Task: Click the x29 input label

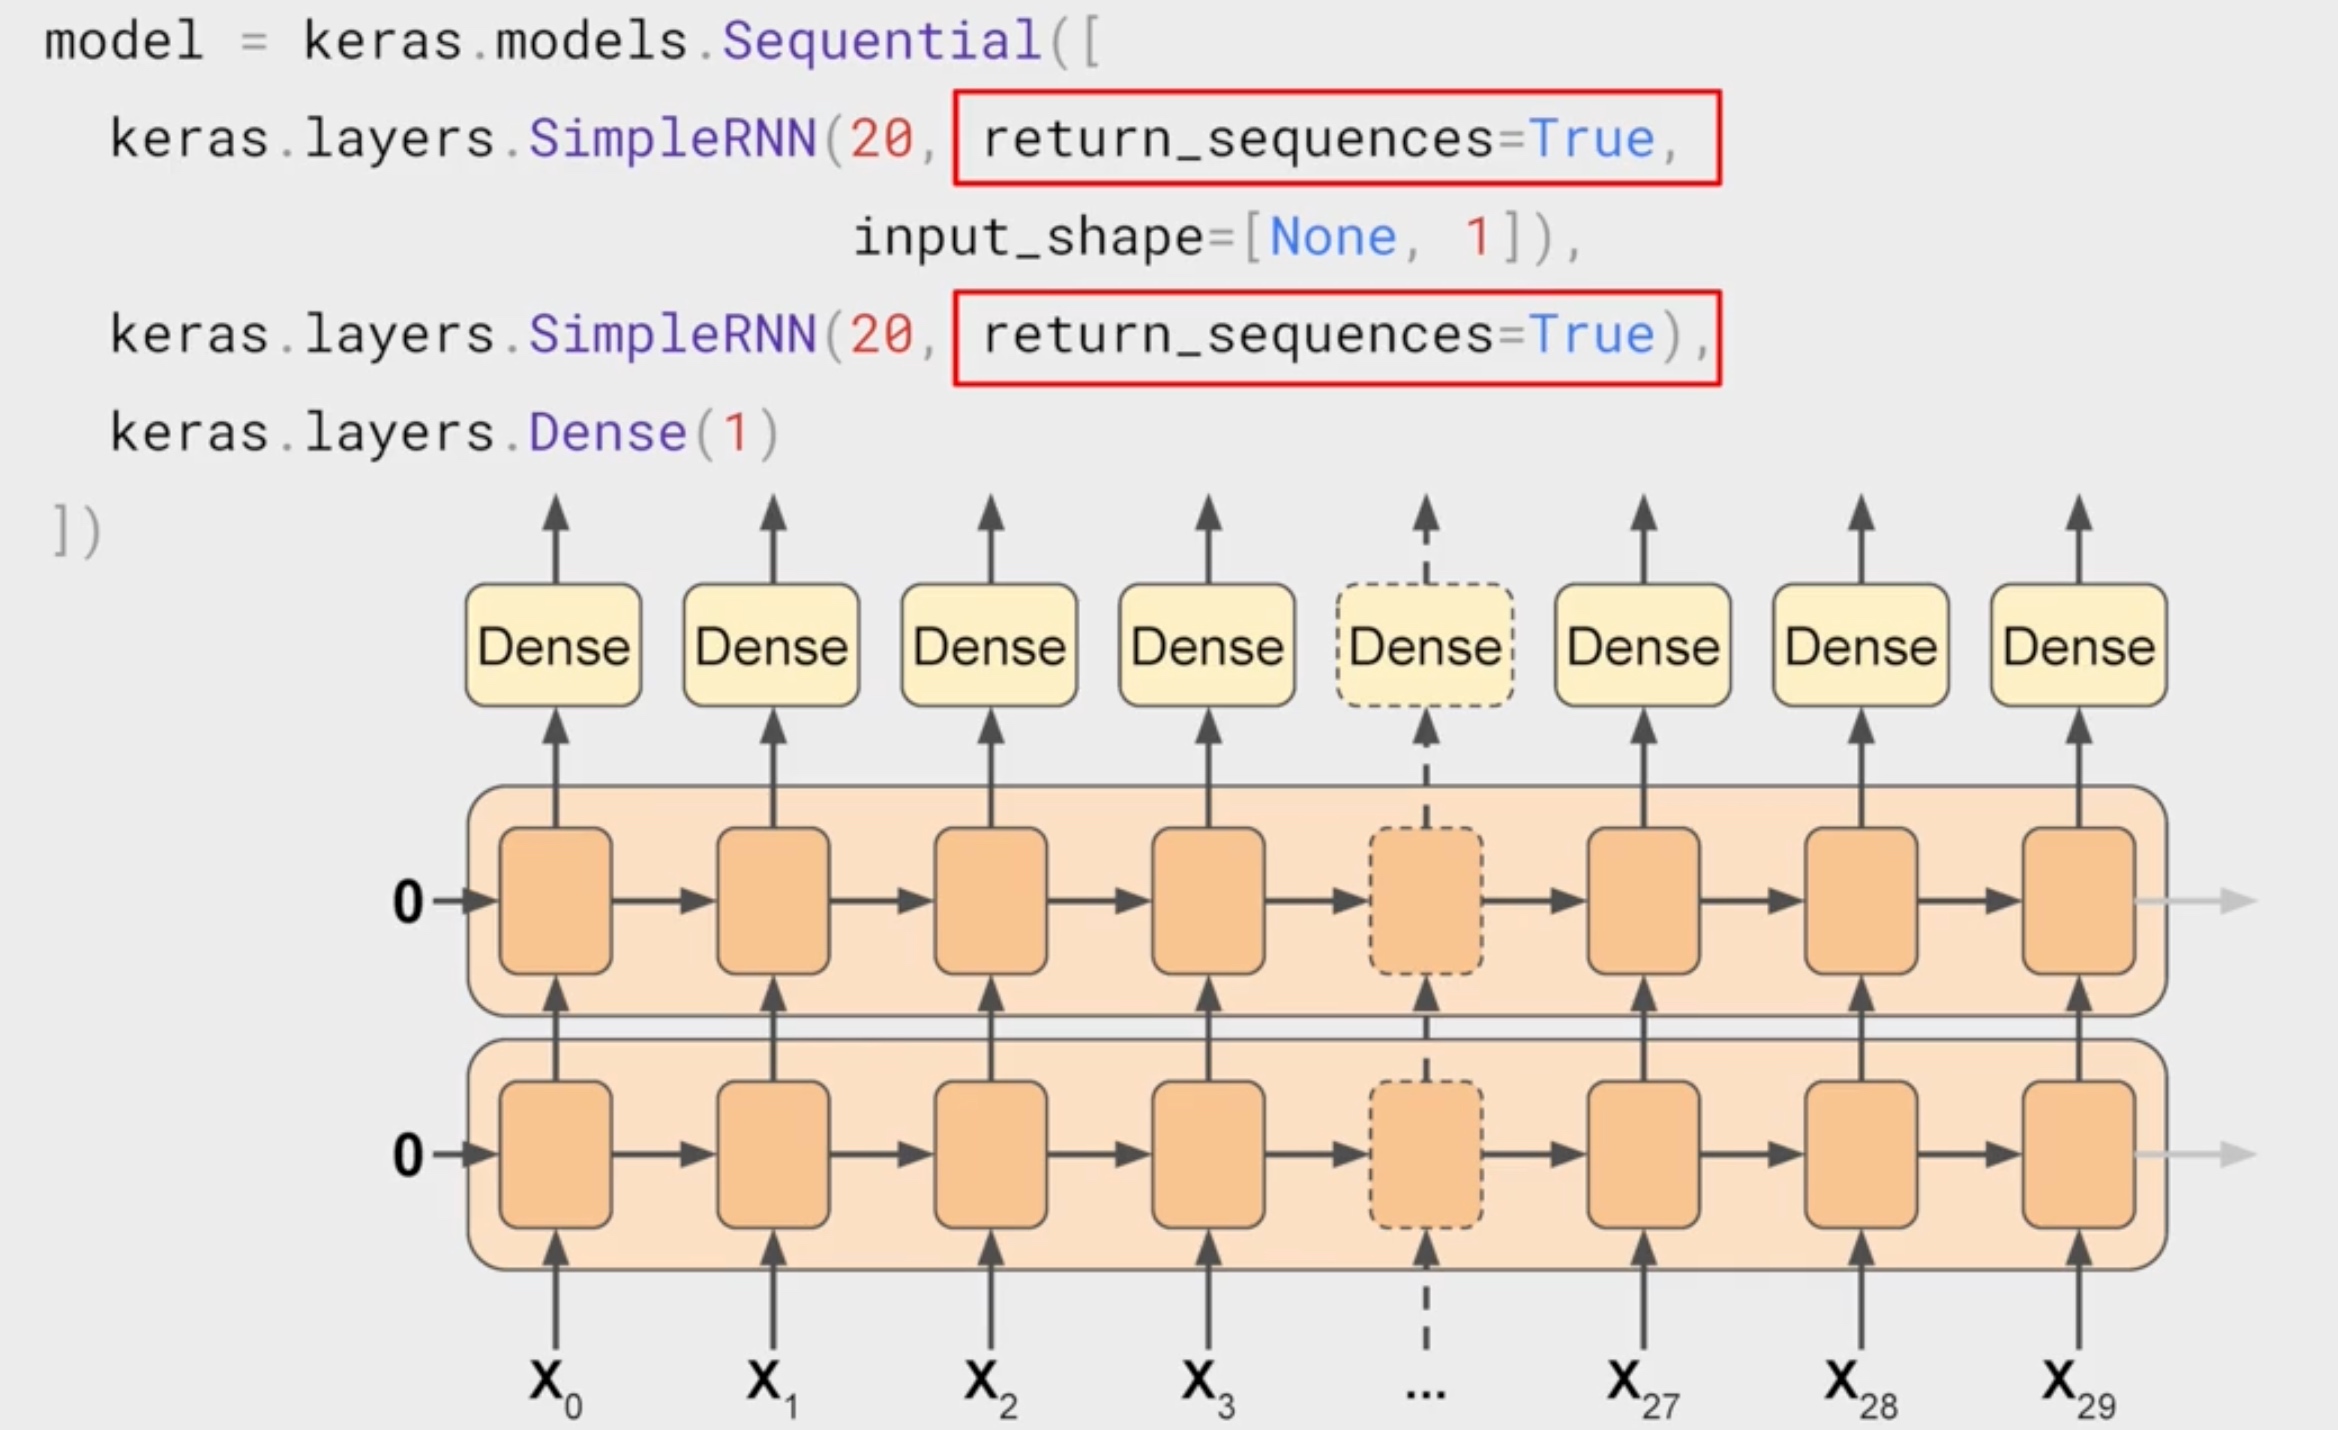Action: [x=2079, y=1386]
